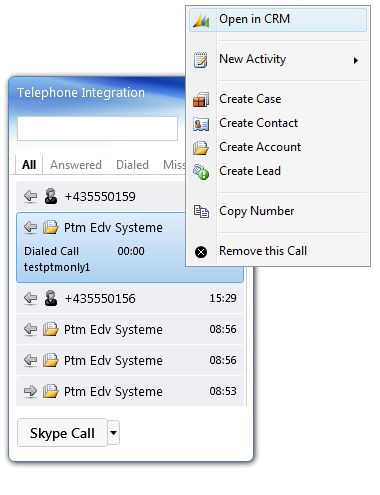The image size is (380, 495).
Task: Click the Create Account folder icon
Action: [201, 148]
